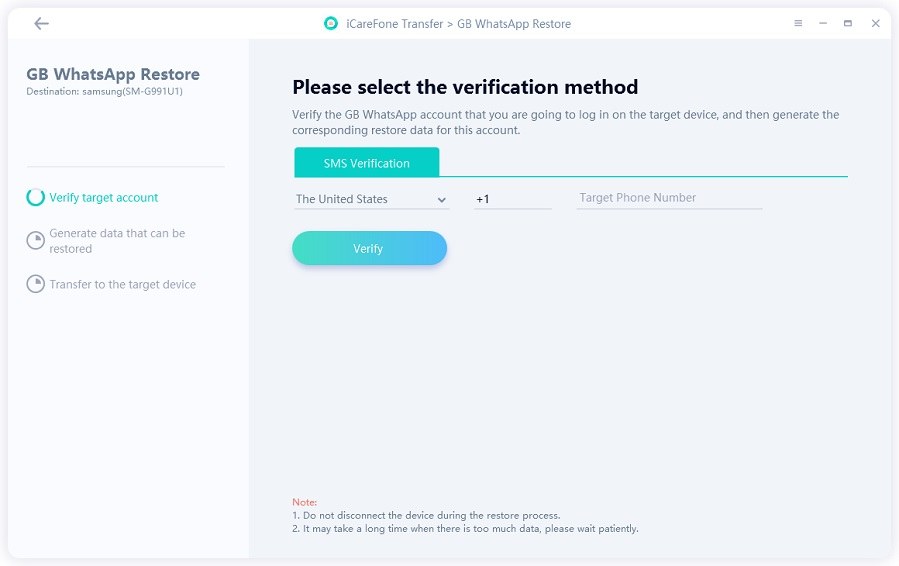Expand the country dropdown chevron
Image resolution: width=899 pixels, height=566 pixels.
point(441,200)
